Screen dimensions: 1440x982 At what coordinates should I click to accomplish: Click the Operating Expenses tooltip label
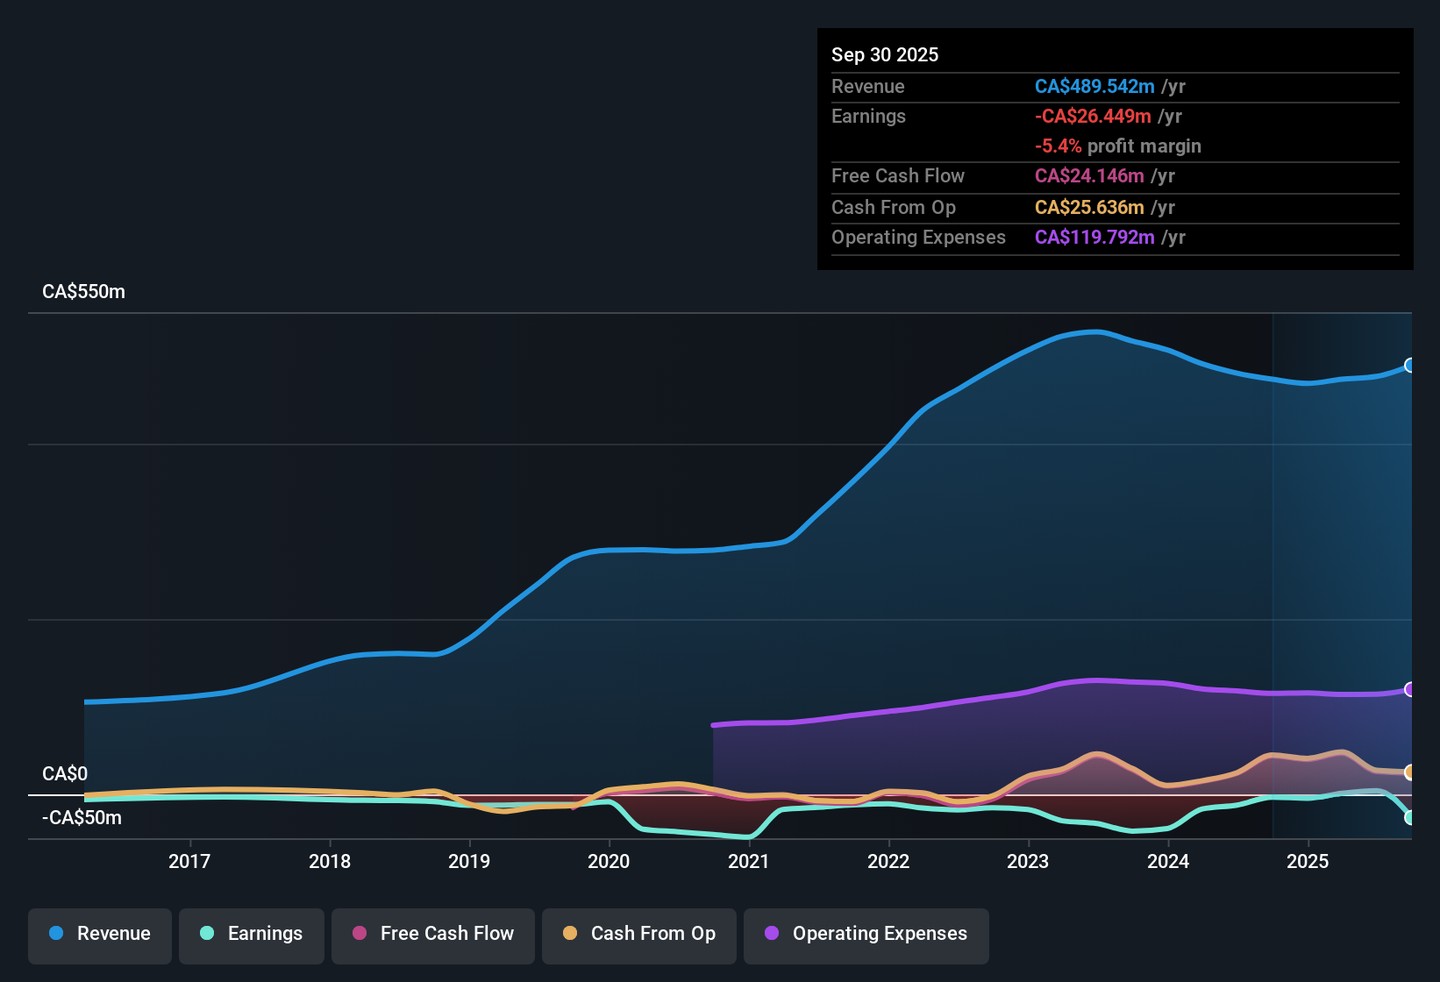(x=919, y=238)
